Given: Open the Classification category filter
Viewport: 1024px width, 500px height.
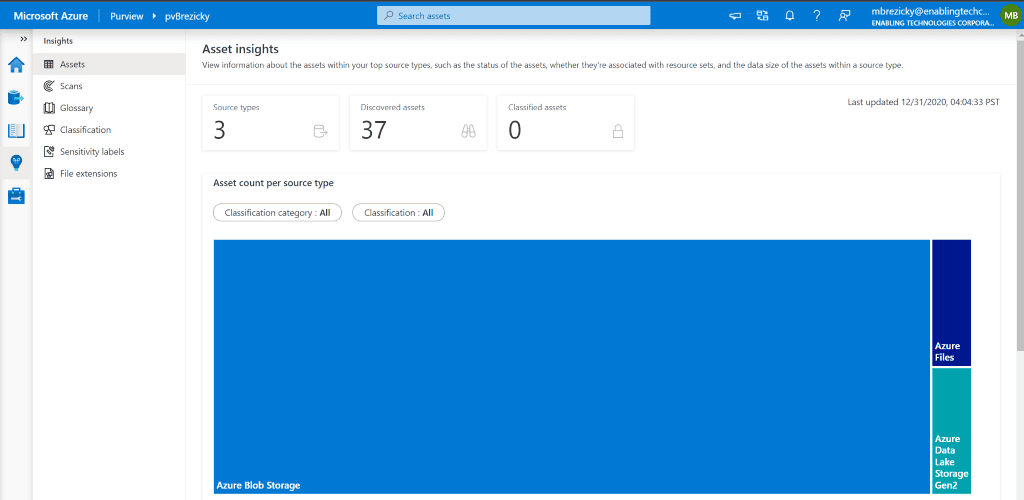Looking at the screenshot, I should click(278, 213).
